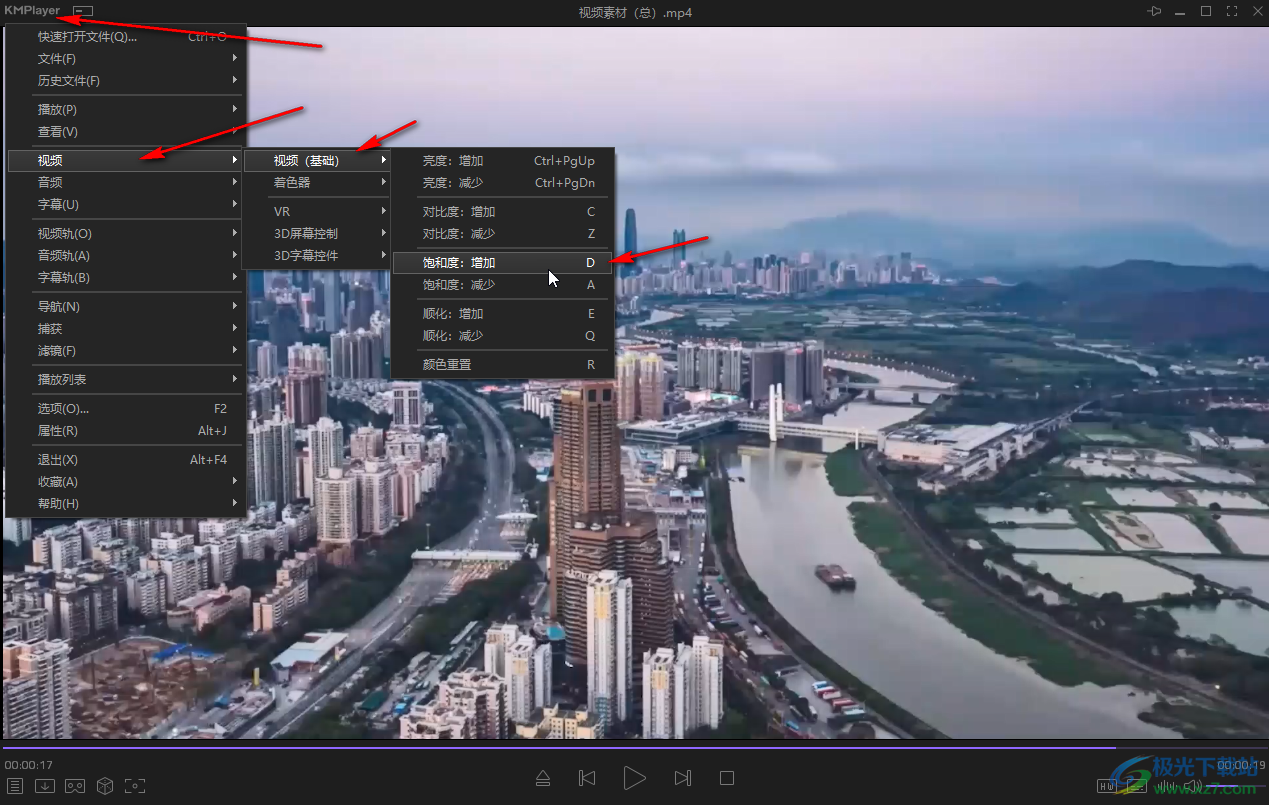The height and width of the screenshot is (805, 1269).
Task: Open the 3D字幕控件 submenu
Action: pyautogui.click(x=316, y=255)
